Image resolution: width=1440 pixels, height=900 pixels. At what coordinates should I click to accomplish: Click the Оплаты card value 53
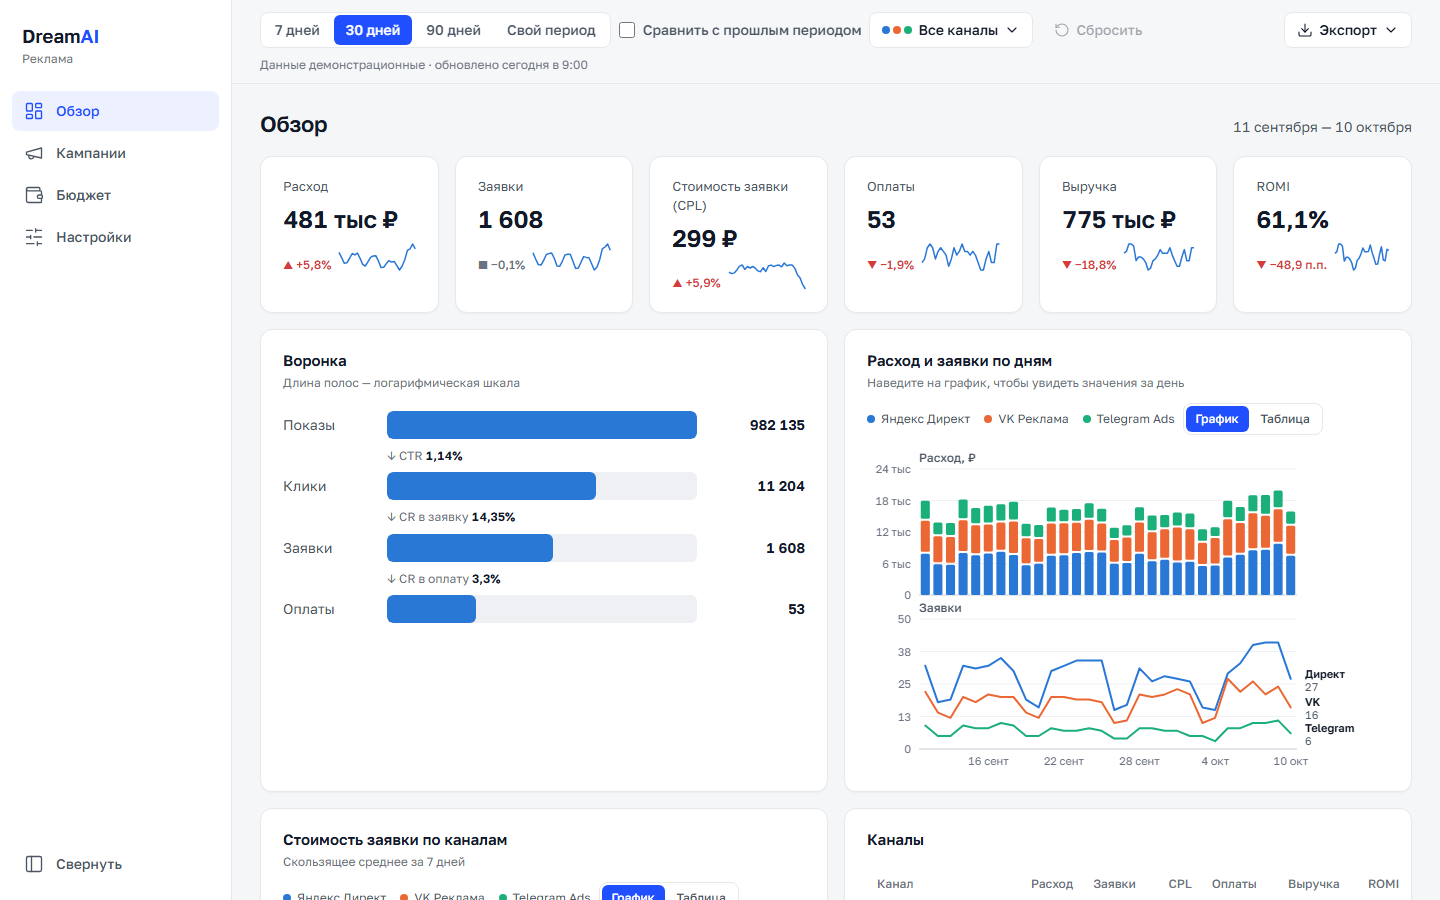(881, 220)
